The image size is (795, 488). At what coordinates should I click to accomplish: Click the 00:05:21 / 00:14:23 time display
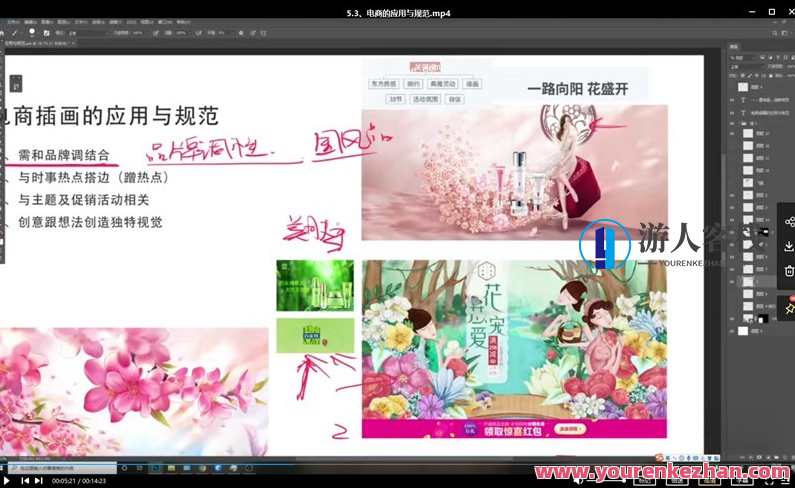click(79, 481)
